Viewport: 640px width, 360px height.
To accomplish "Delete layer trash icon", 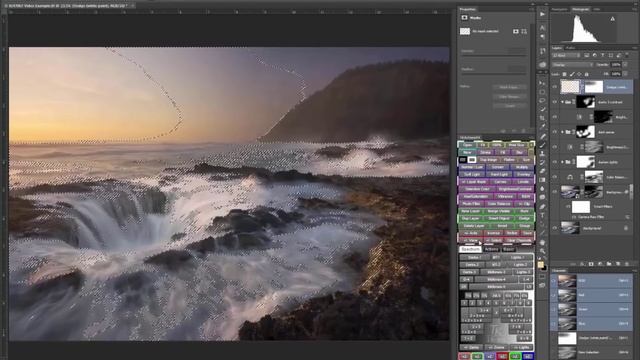I will pyautogui.click(x=627, y=264).
